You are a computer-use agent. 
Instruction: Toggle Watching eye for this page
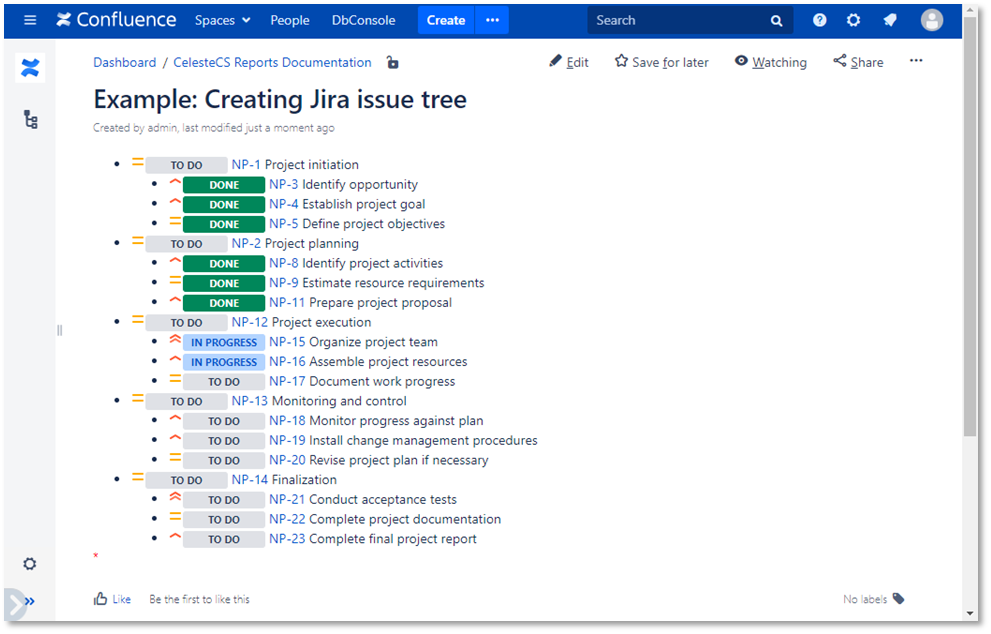[741, 61]
